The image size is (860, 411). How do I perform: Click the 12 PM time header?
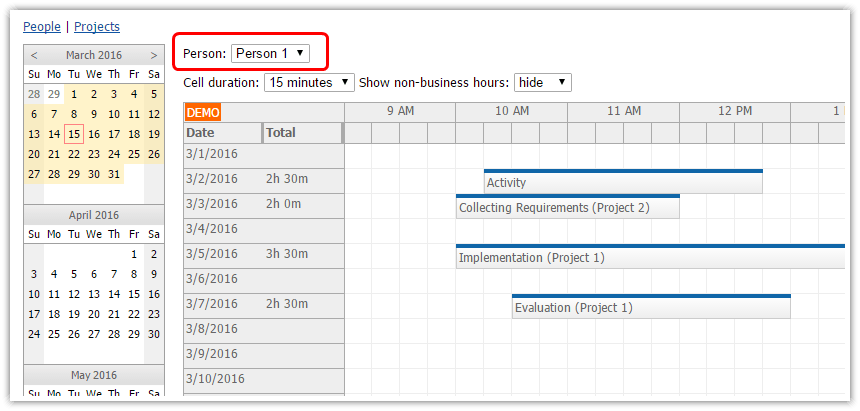735,111
